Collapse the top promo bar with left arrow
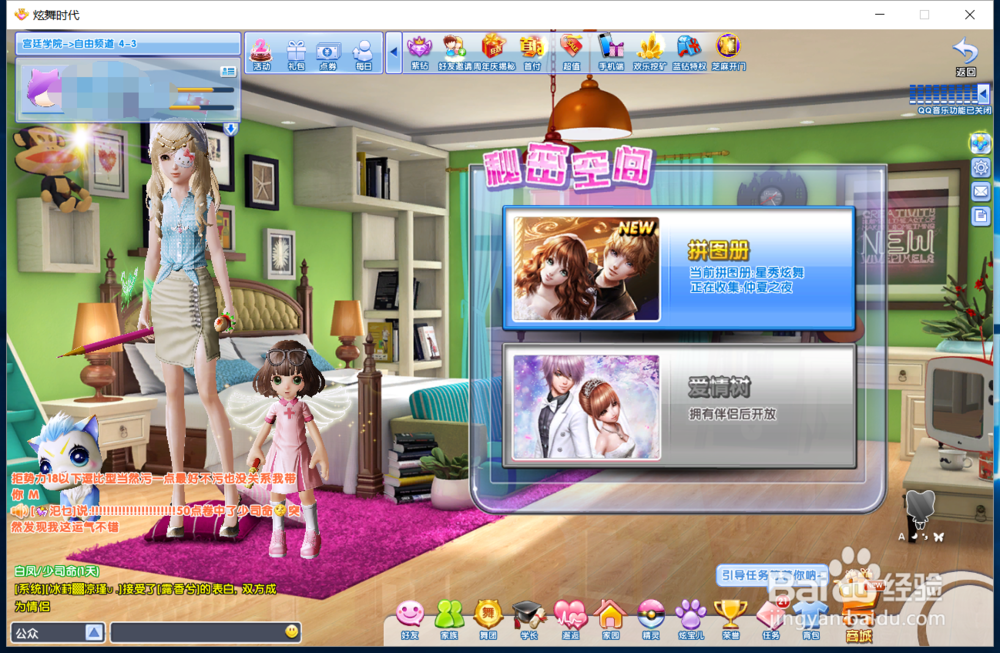Image resolution: width=1000 pixels, height=653 pixels. point(393,52)
